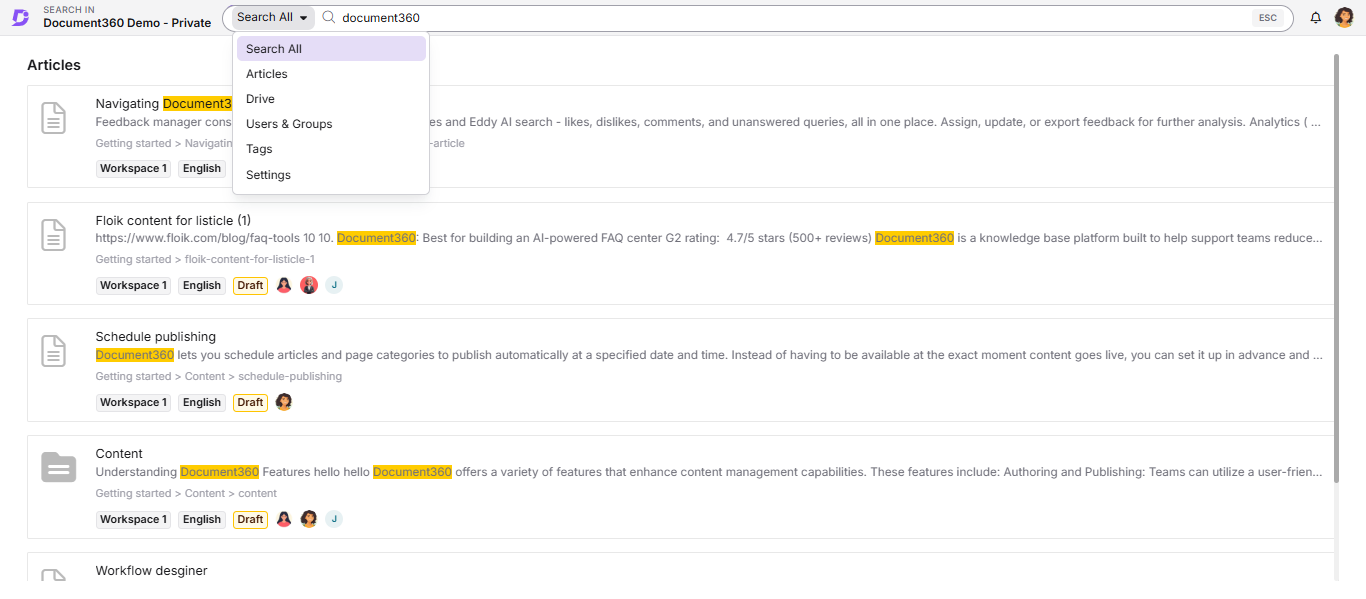This screenshot has height=599, width=1366.
Task: Click the ESC button to close search
Action: coord(1268,18)
